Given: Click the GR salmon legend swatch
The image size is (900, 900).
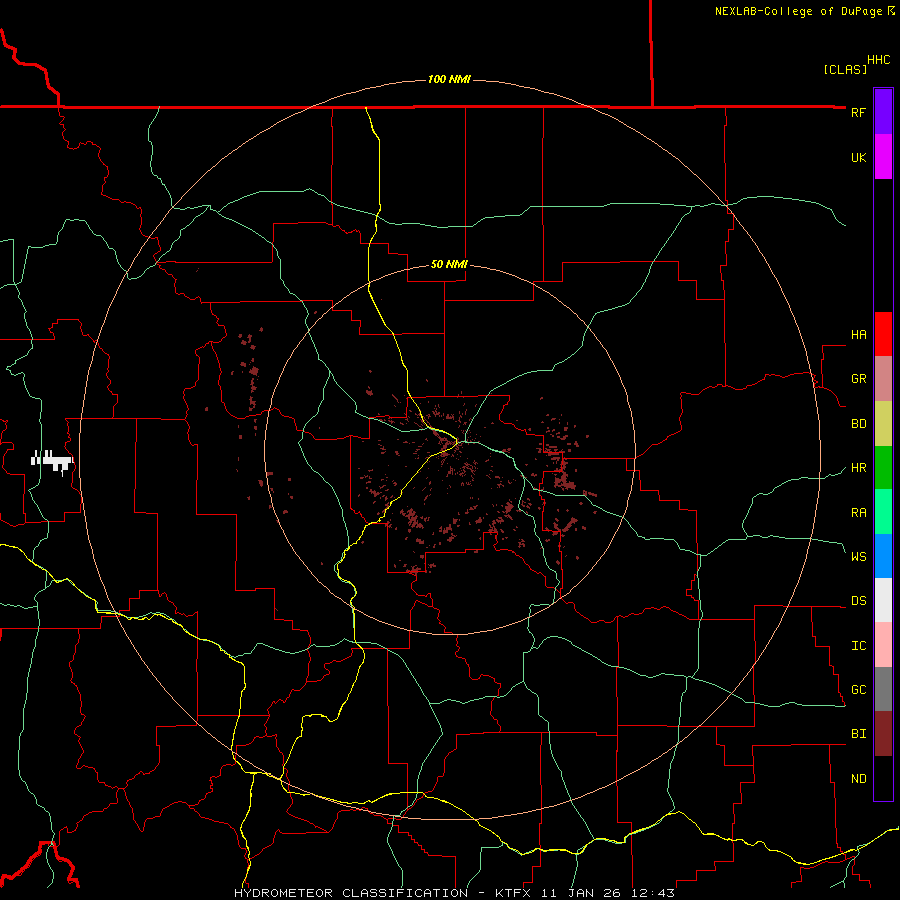Looking at the screenshot, I should [883, 379].
